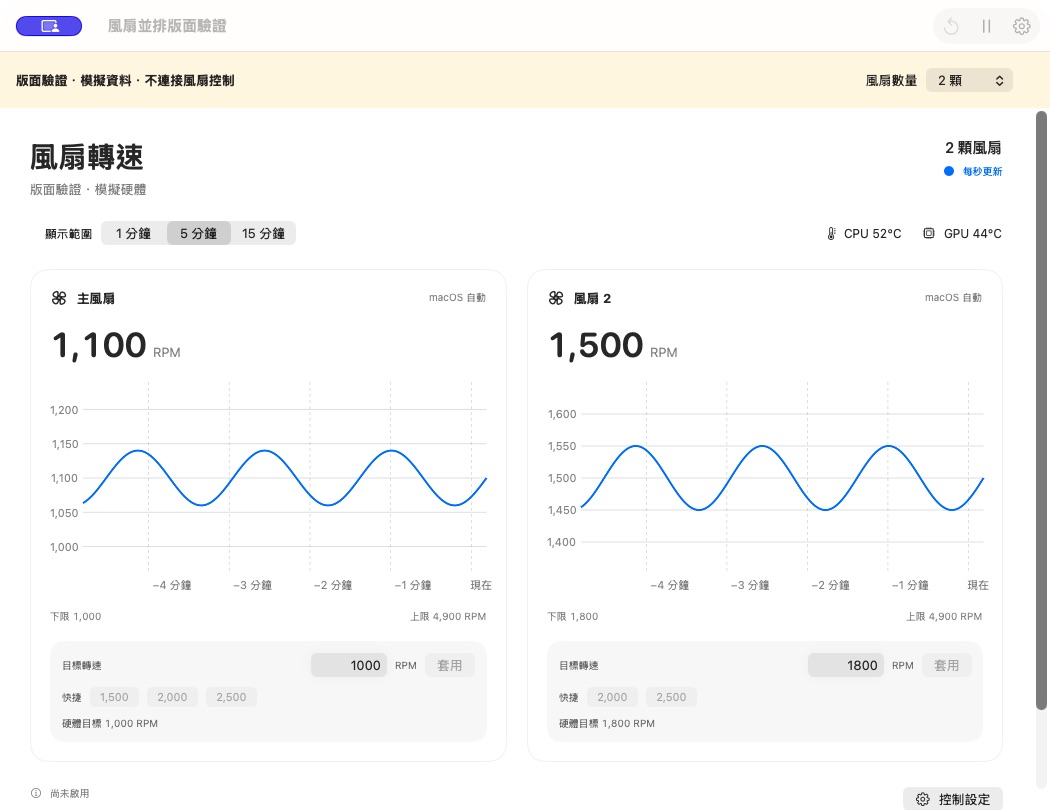Click the 下限 1,800 label

(573, 617)
